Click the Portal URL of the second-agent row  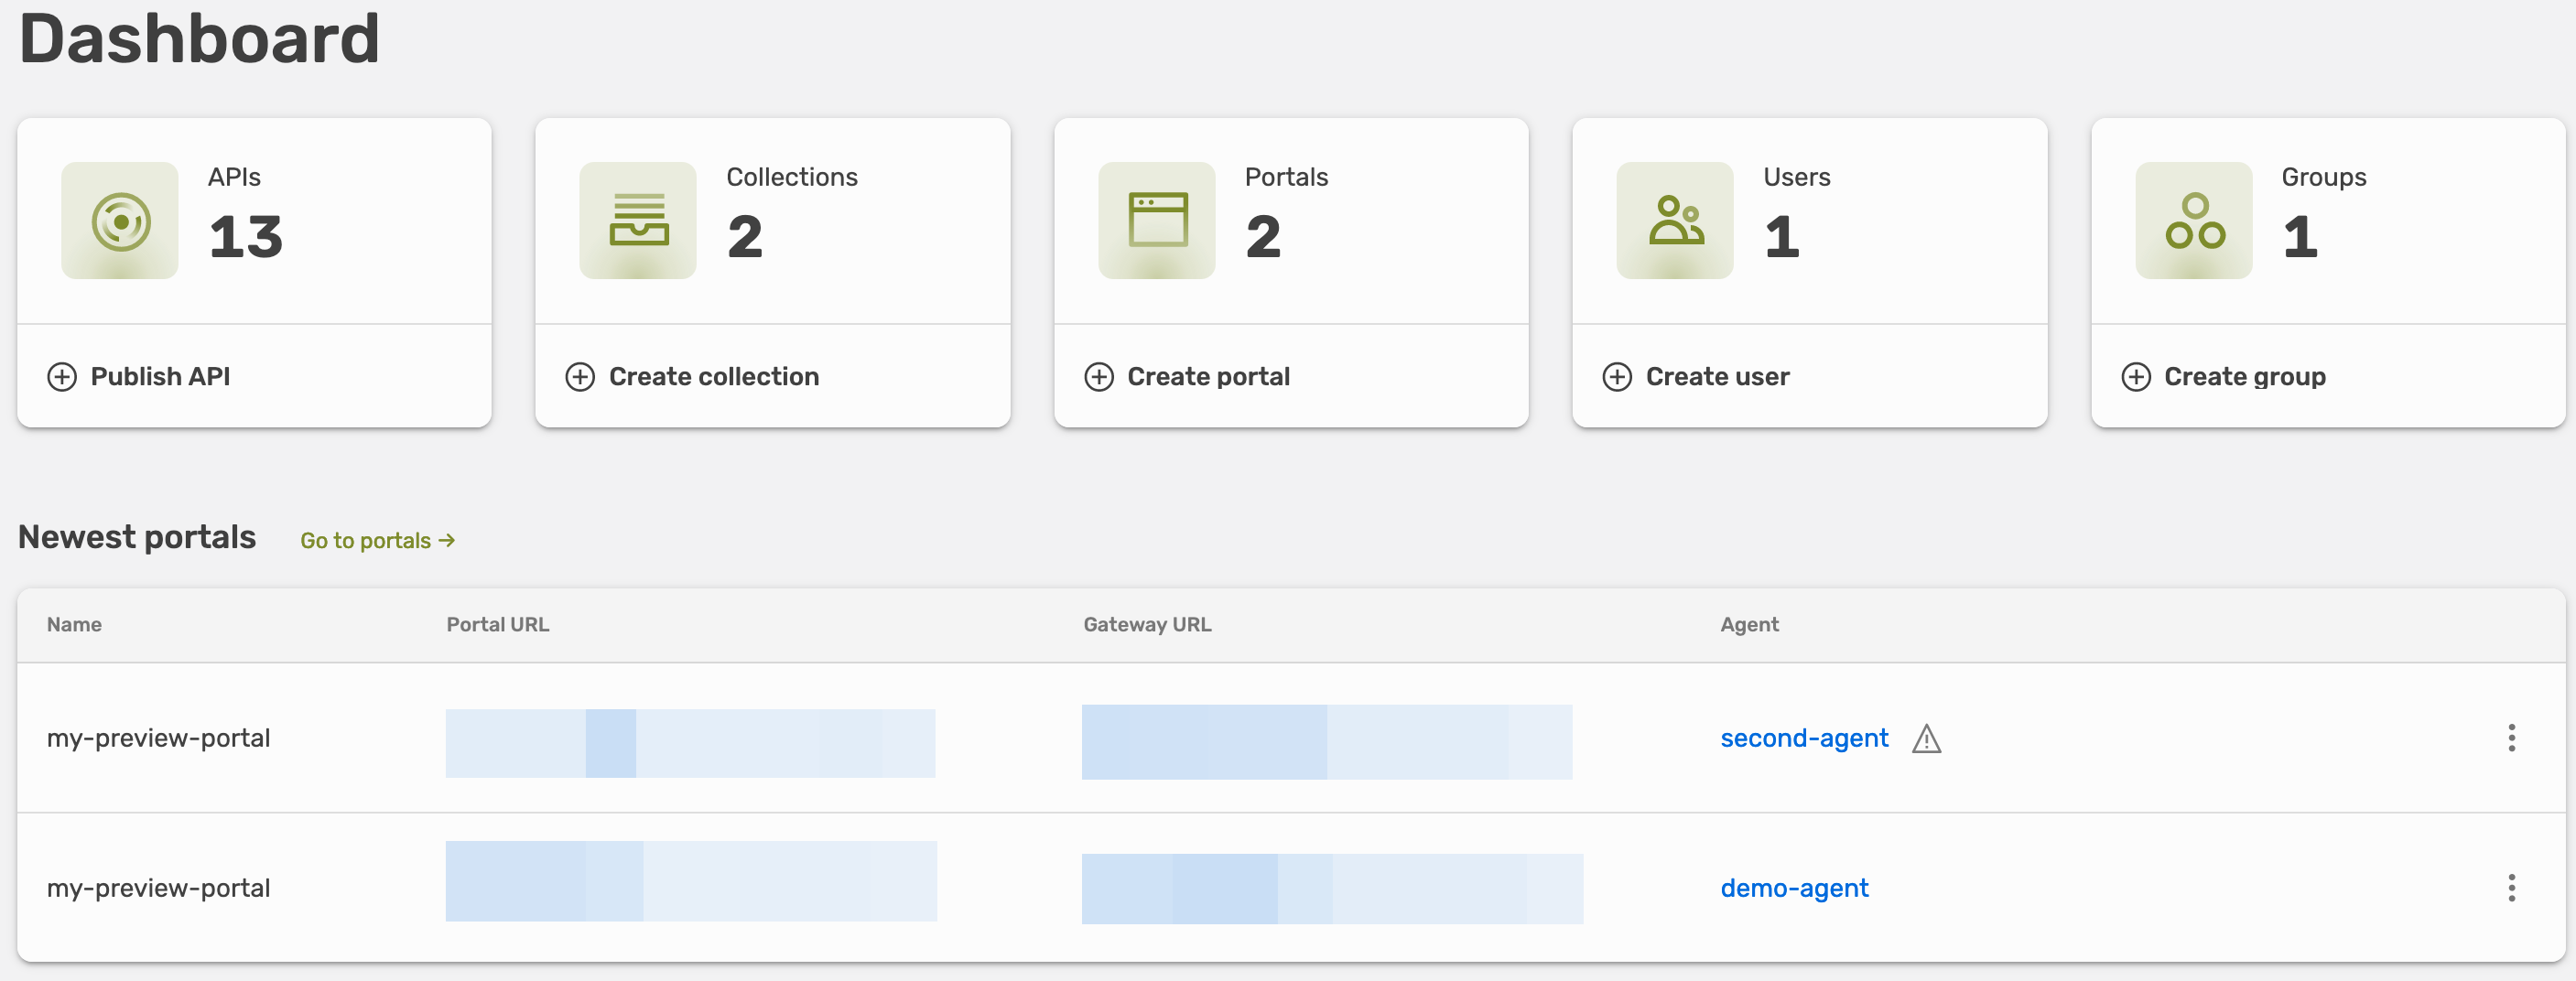coord(690,743)
